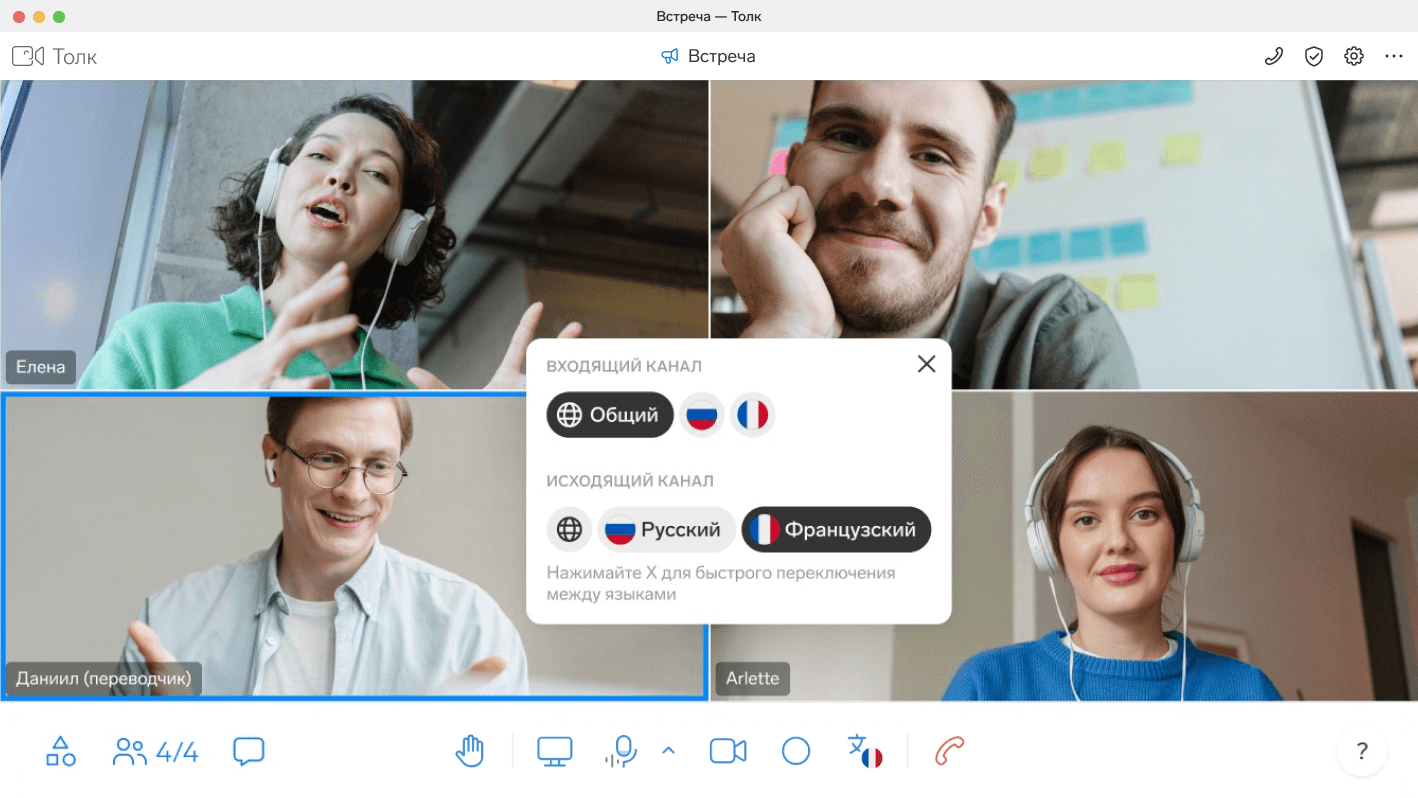Click the Даниил (переводчик) name label
The width and height of the screenshot is (1418, 798).
click(103, 678)
